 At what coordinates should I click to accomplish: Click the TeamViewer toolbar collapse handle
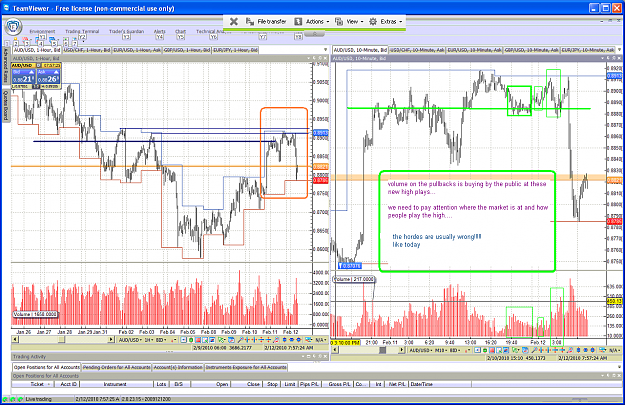click(315, 34)
